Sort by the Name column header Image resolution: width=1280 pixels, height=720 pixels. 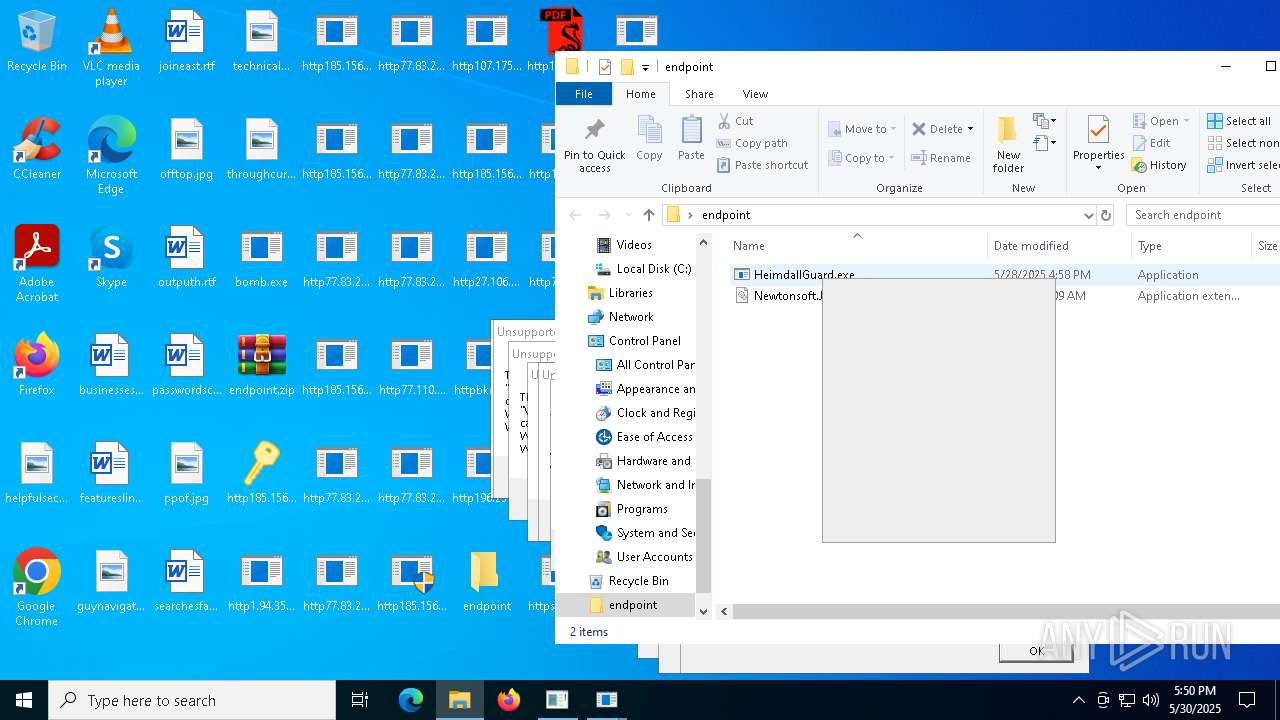(749, 246)
